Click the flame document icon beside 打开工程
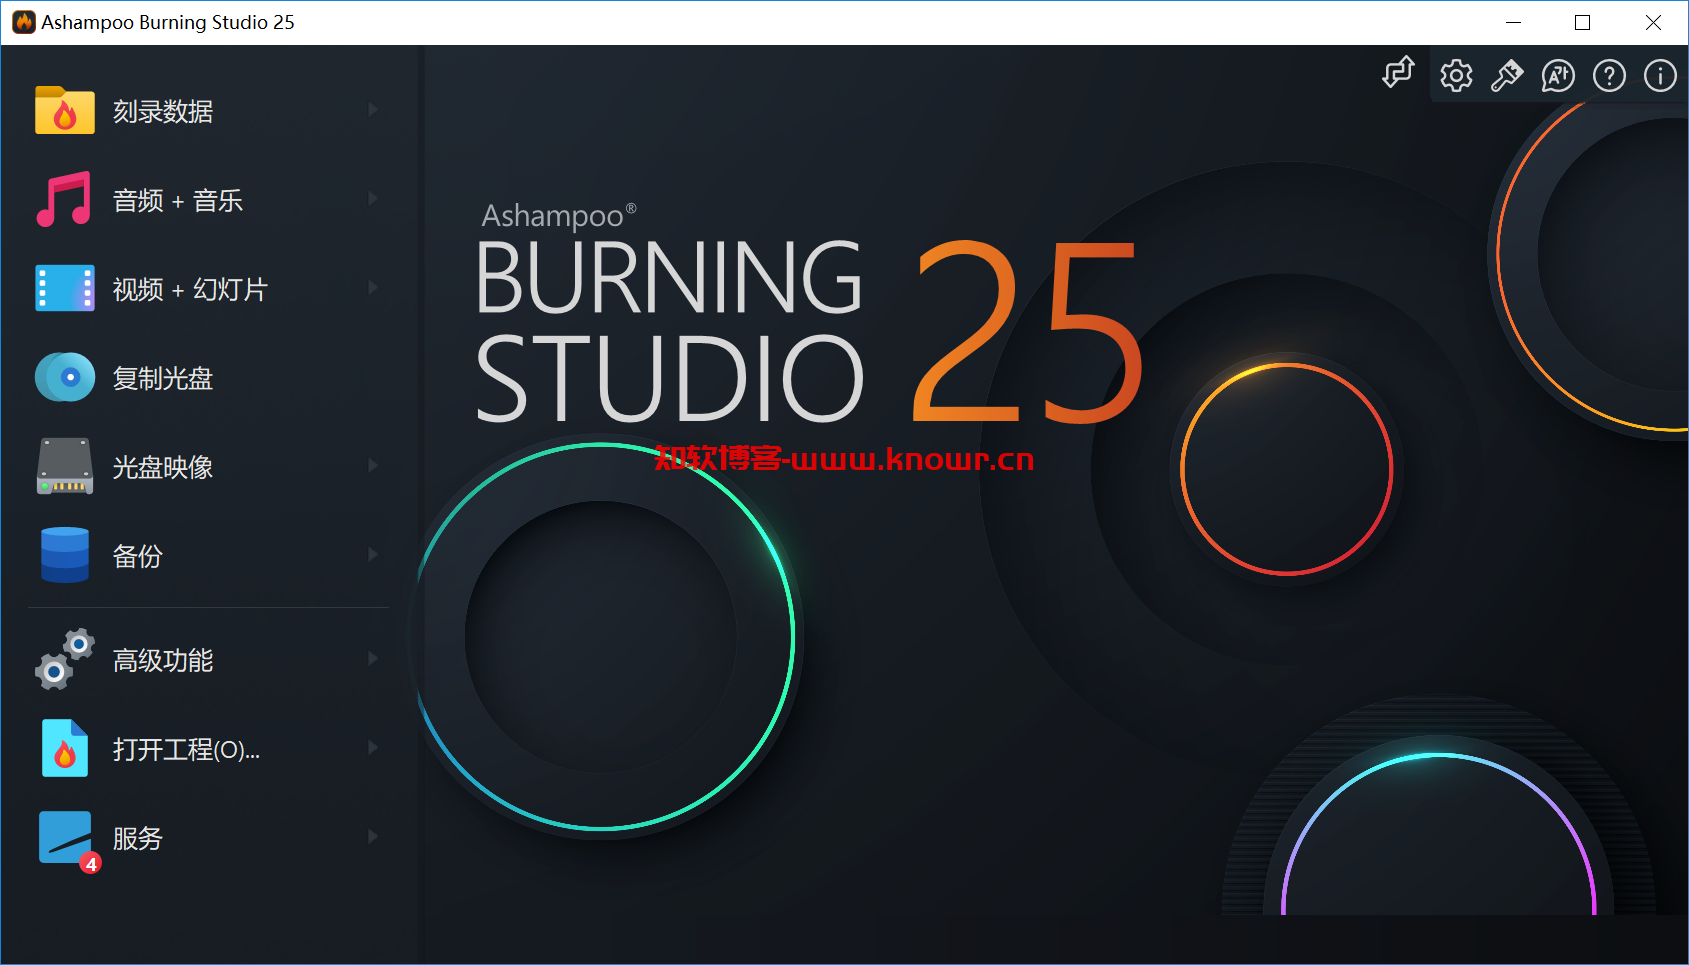Image resolution: width=1689 pixels, height=965 pixels. [x=65, y=748]
